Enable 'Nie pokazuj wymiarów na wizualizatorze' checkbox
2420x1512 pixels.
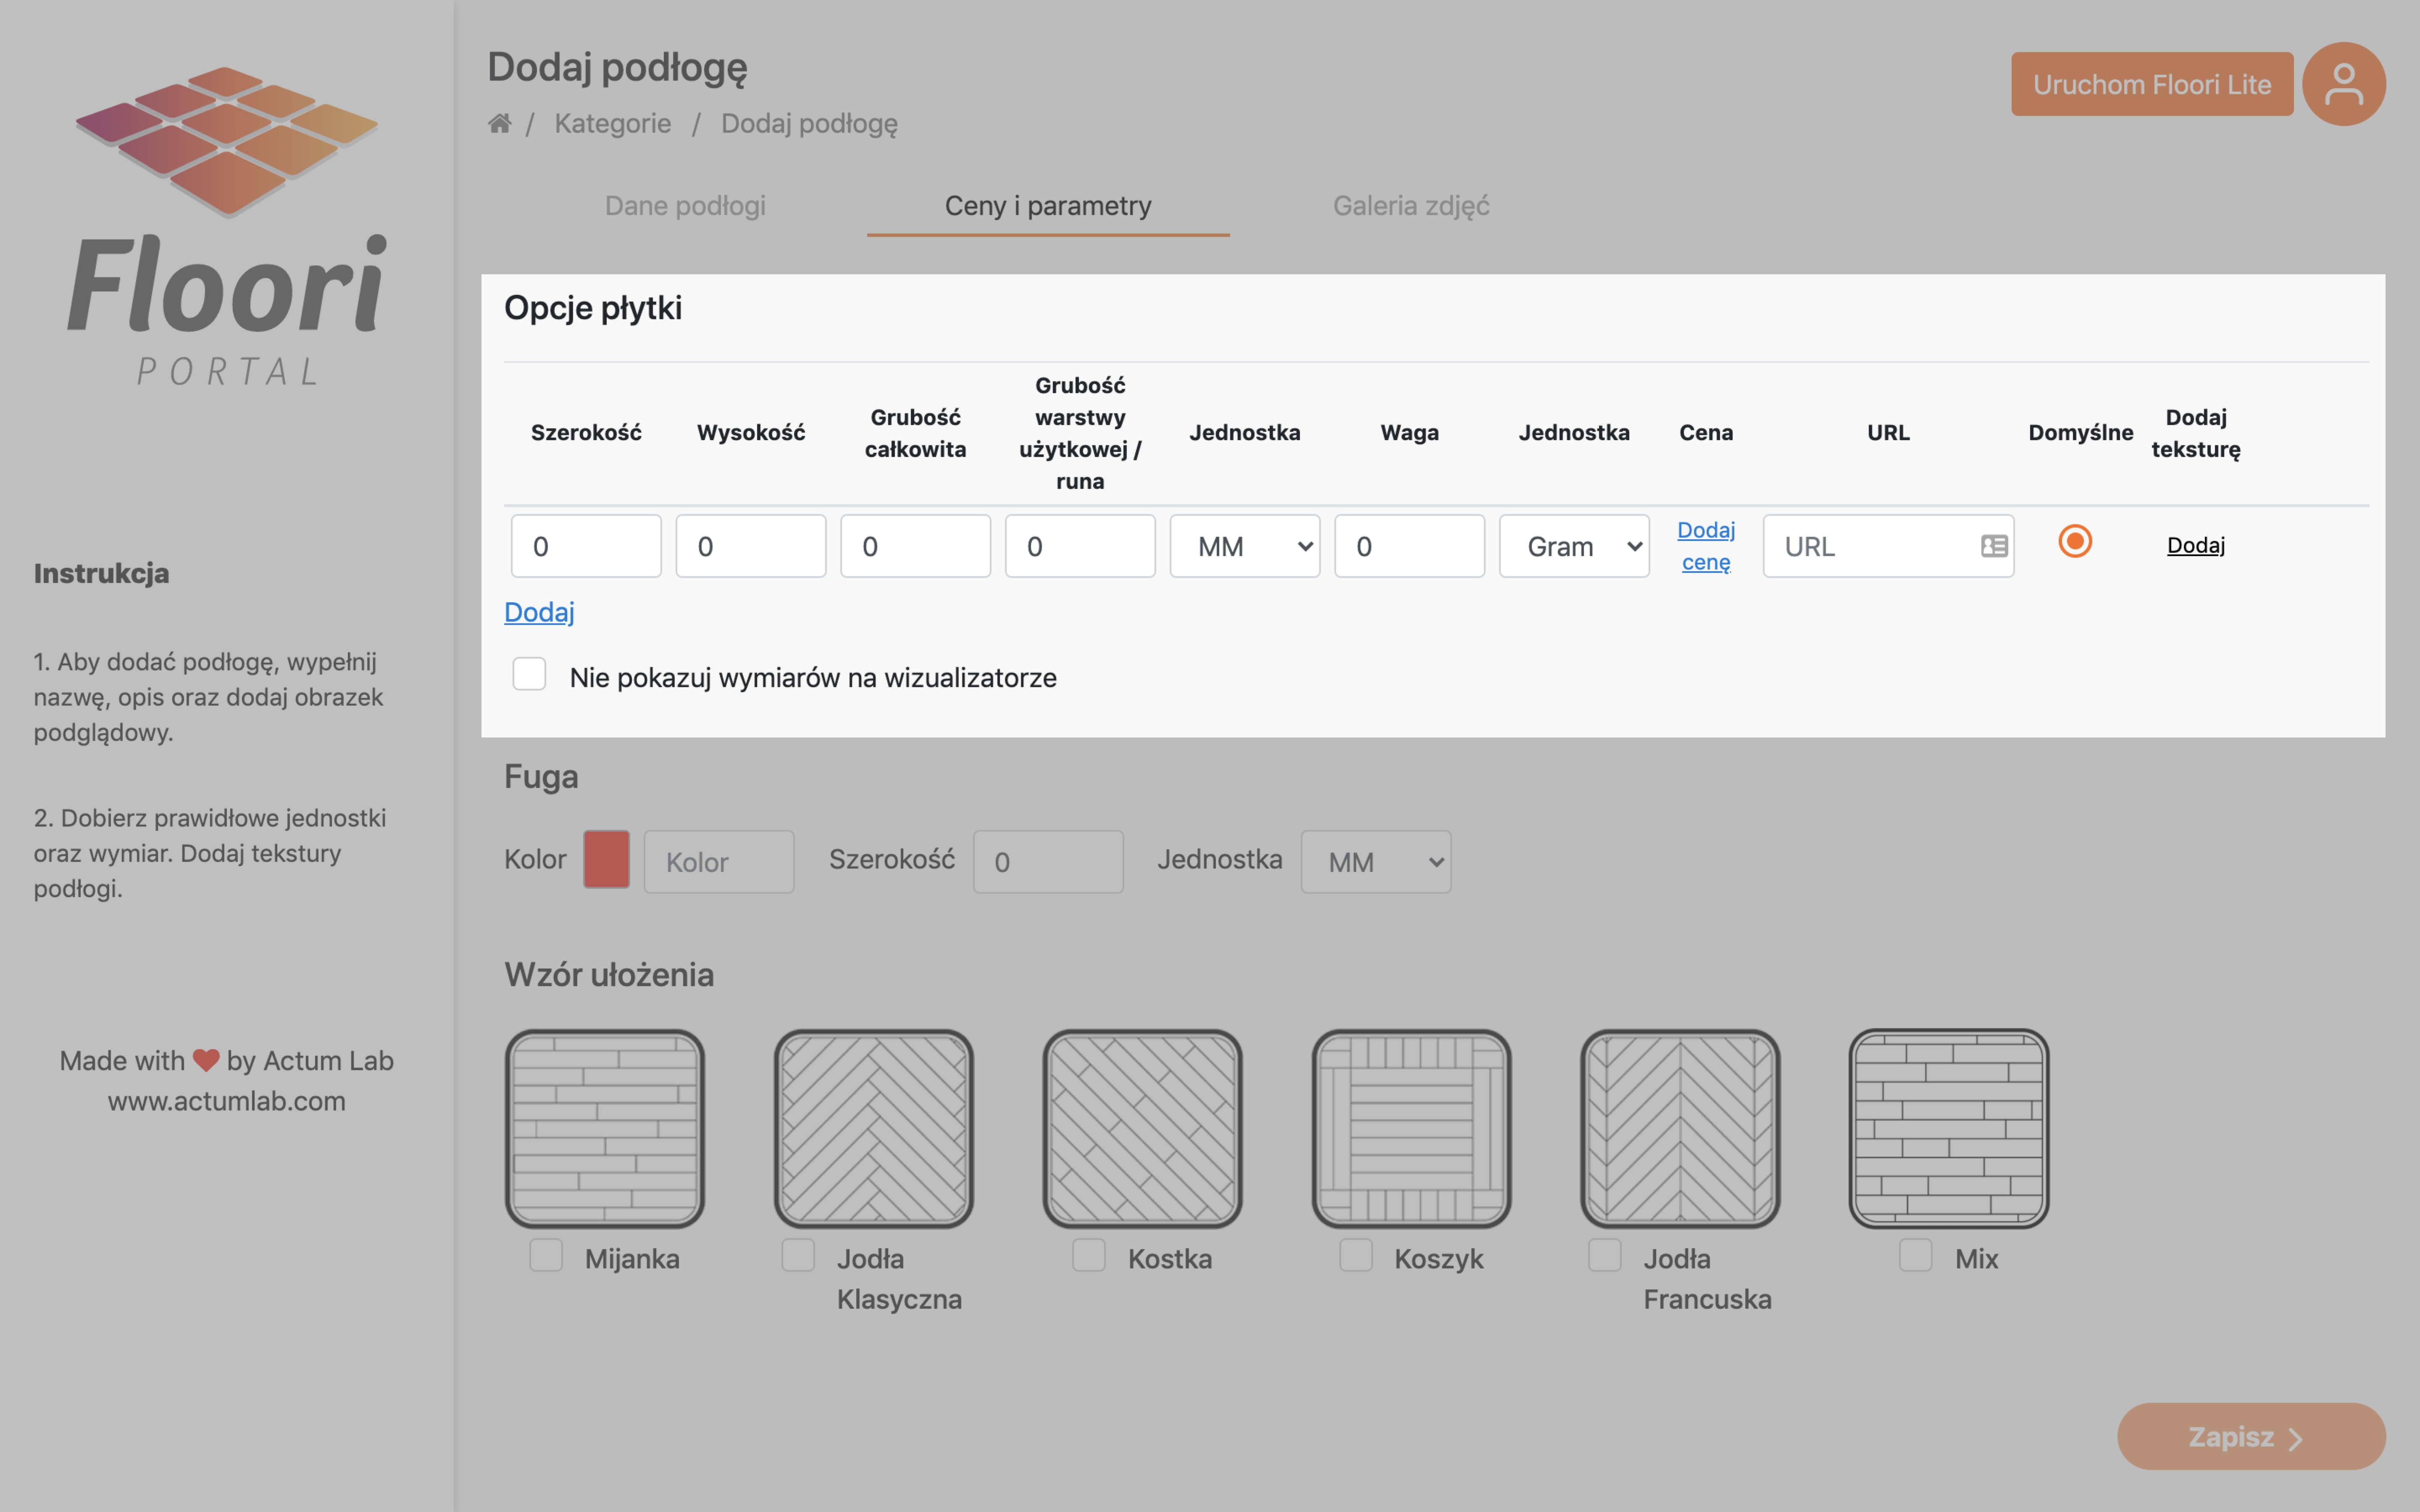coord(529,674)
